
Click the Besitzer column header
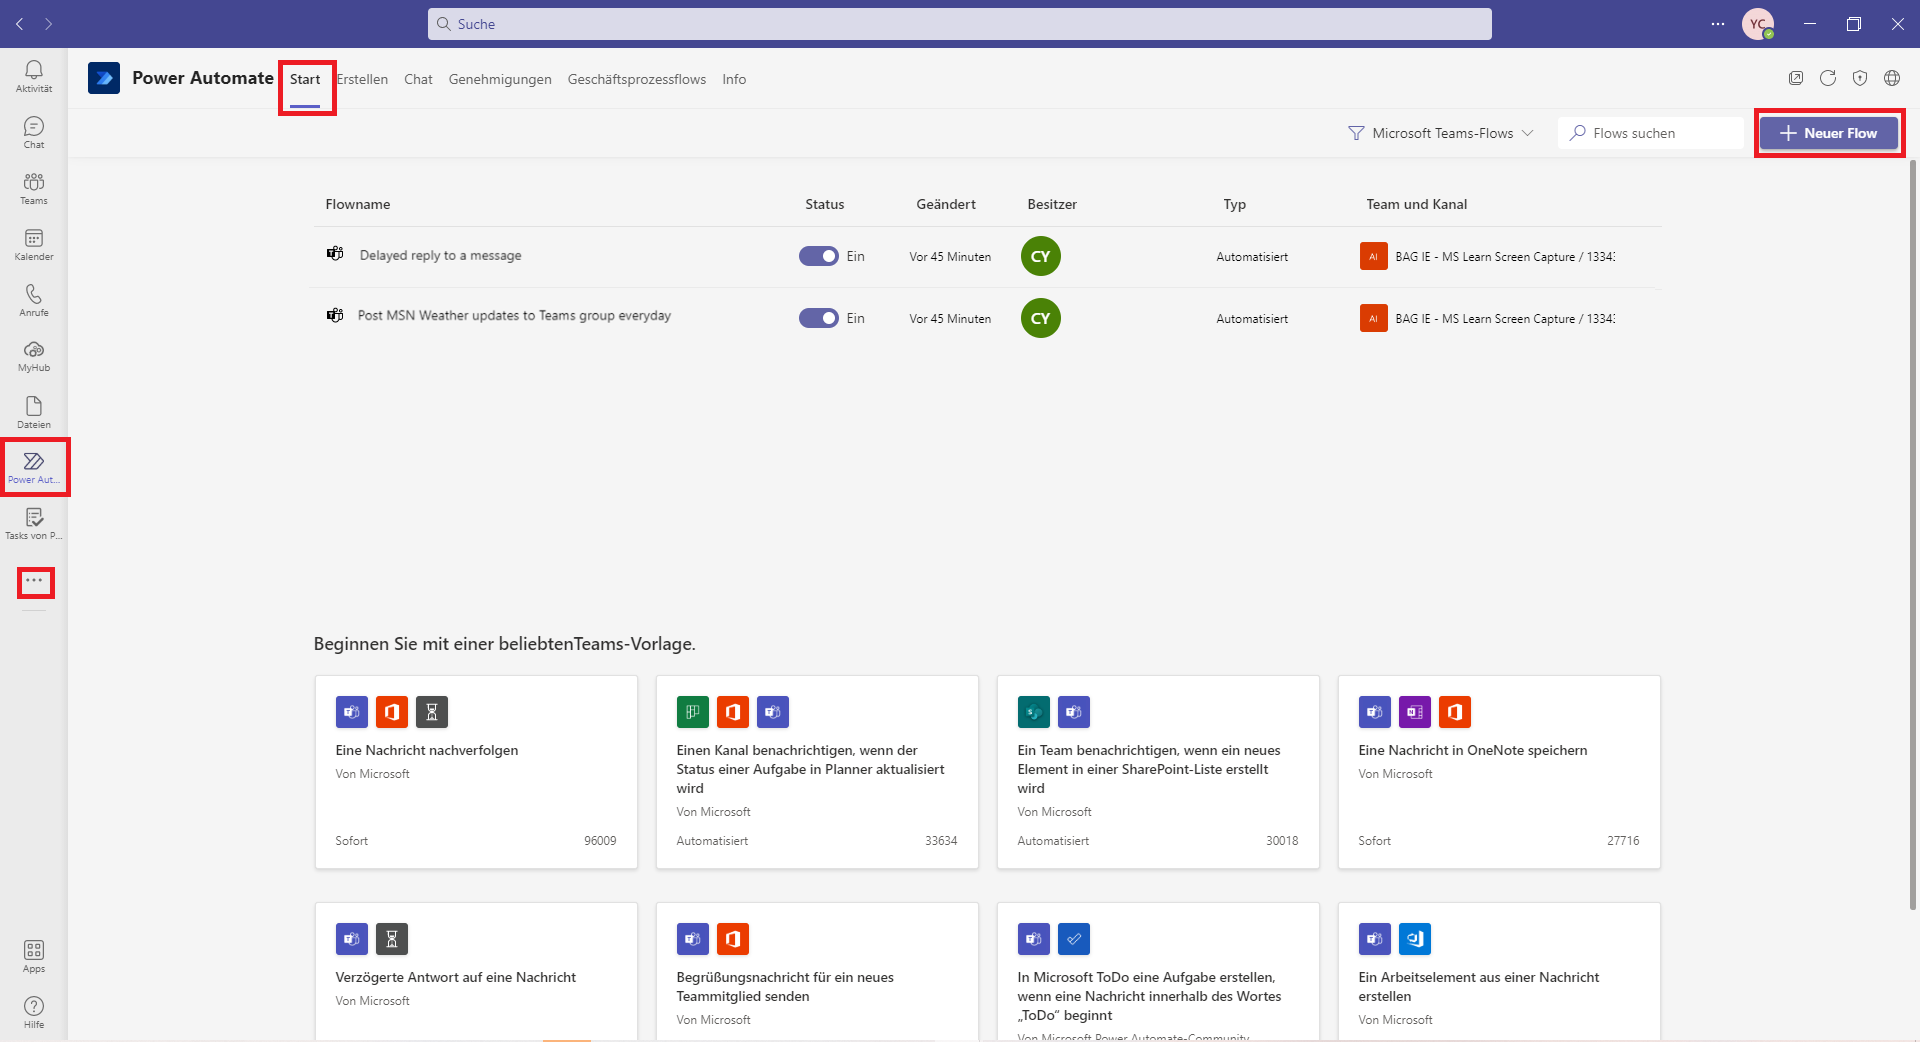click(1052, 204)
